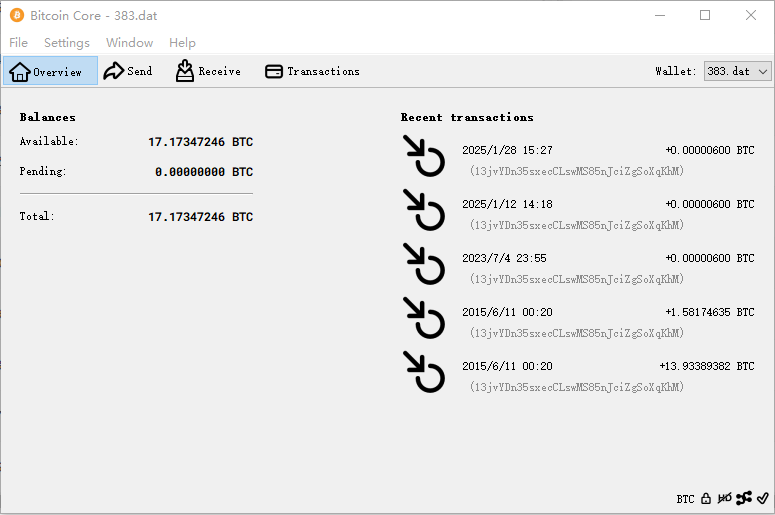Click the Overview house icon
Viewport: 775px width, 515px height.
20,71
